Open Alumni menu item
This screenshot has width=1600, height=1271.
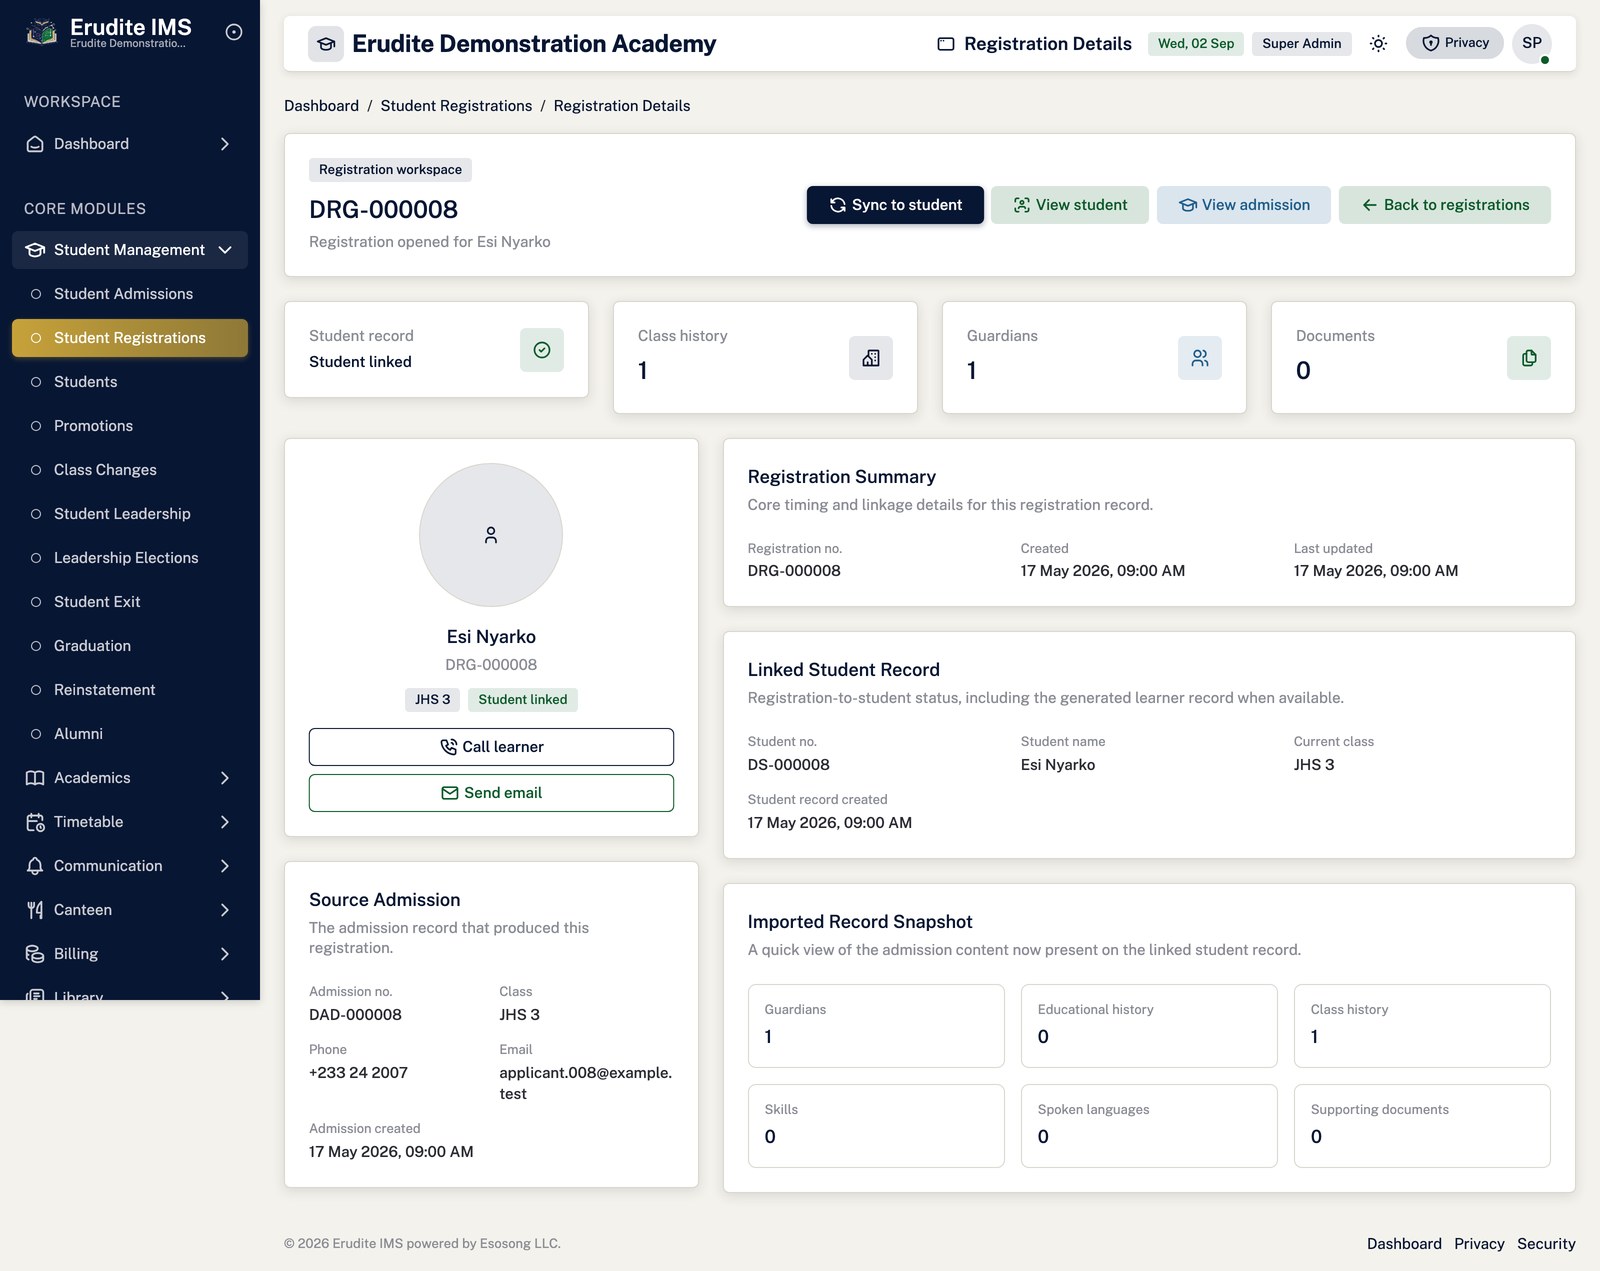[130, 734]
